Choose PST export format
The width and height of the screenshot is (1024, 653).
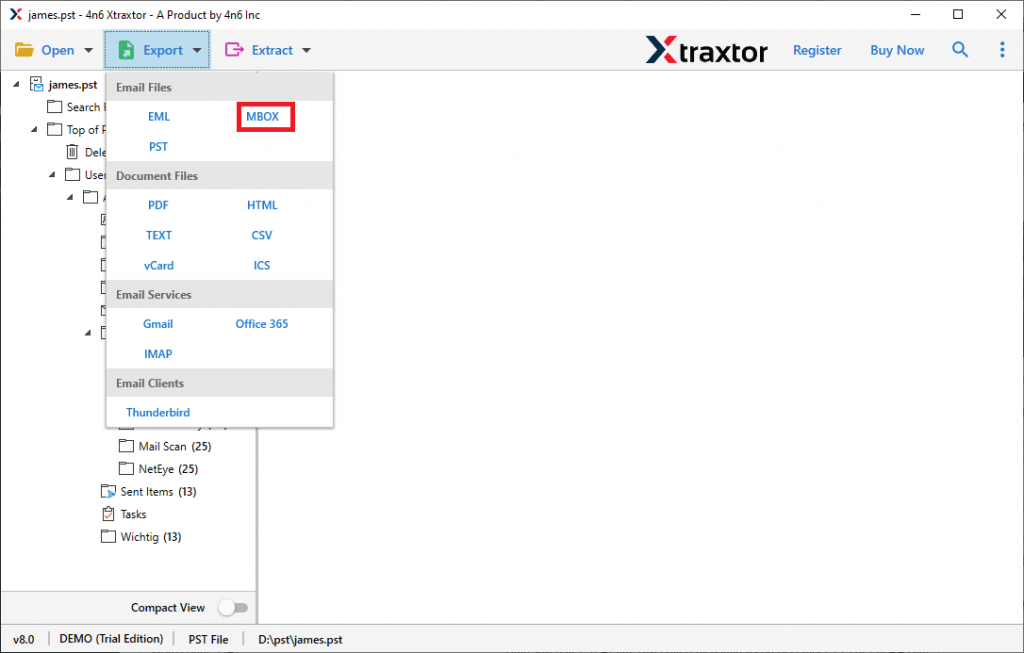pyautogui.click(x=158, y=146)
